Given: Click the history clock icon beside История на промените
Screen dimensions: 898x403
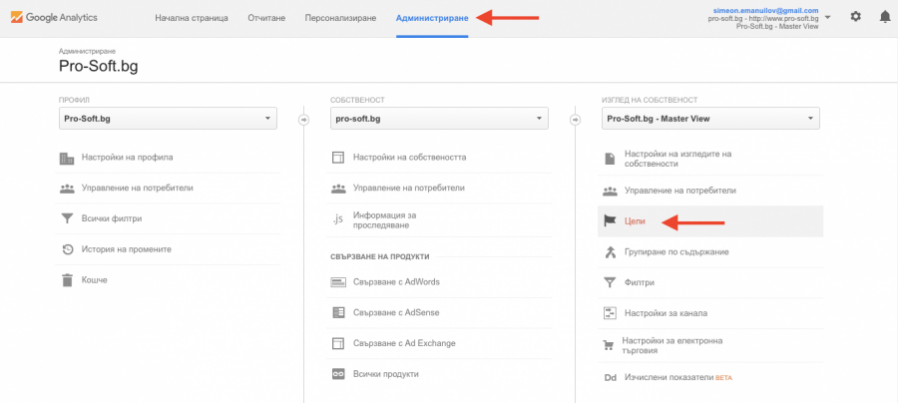Looking at the screenshot, I should point(67,250).
